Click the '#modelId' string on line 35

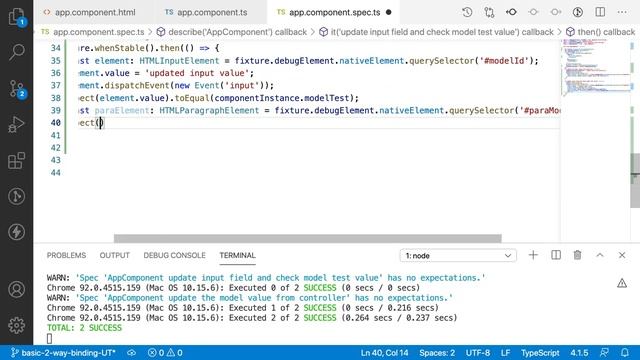coord(504,61)
